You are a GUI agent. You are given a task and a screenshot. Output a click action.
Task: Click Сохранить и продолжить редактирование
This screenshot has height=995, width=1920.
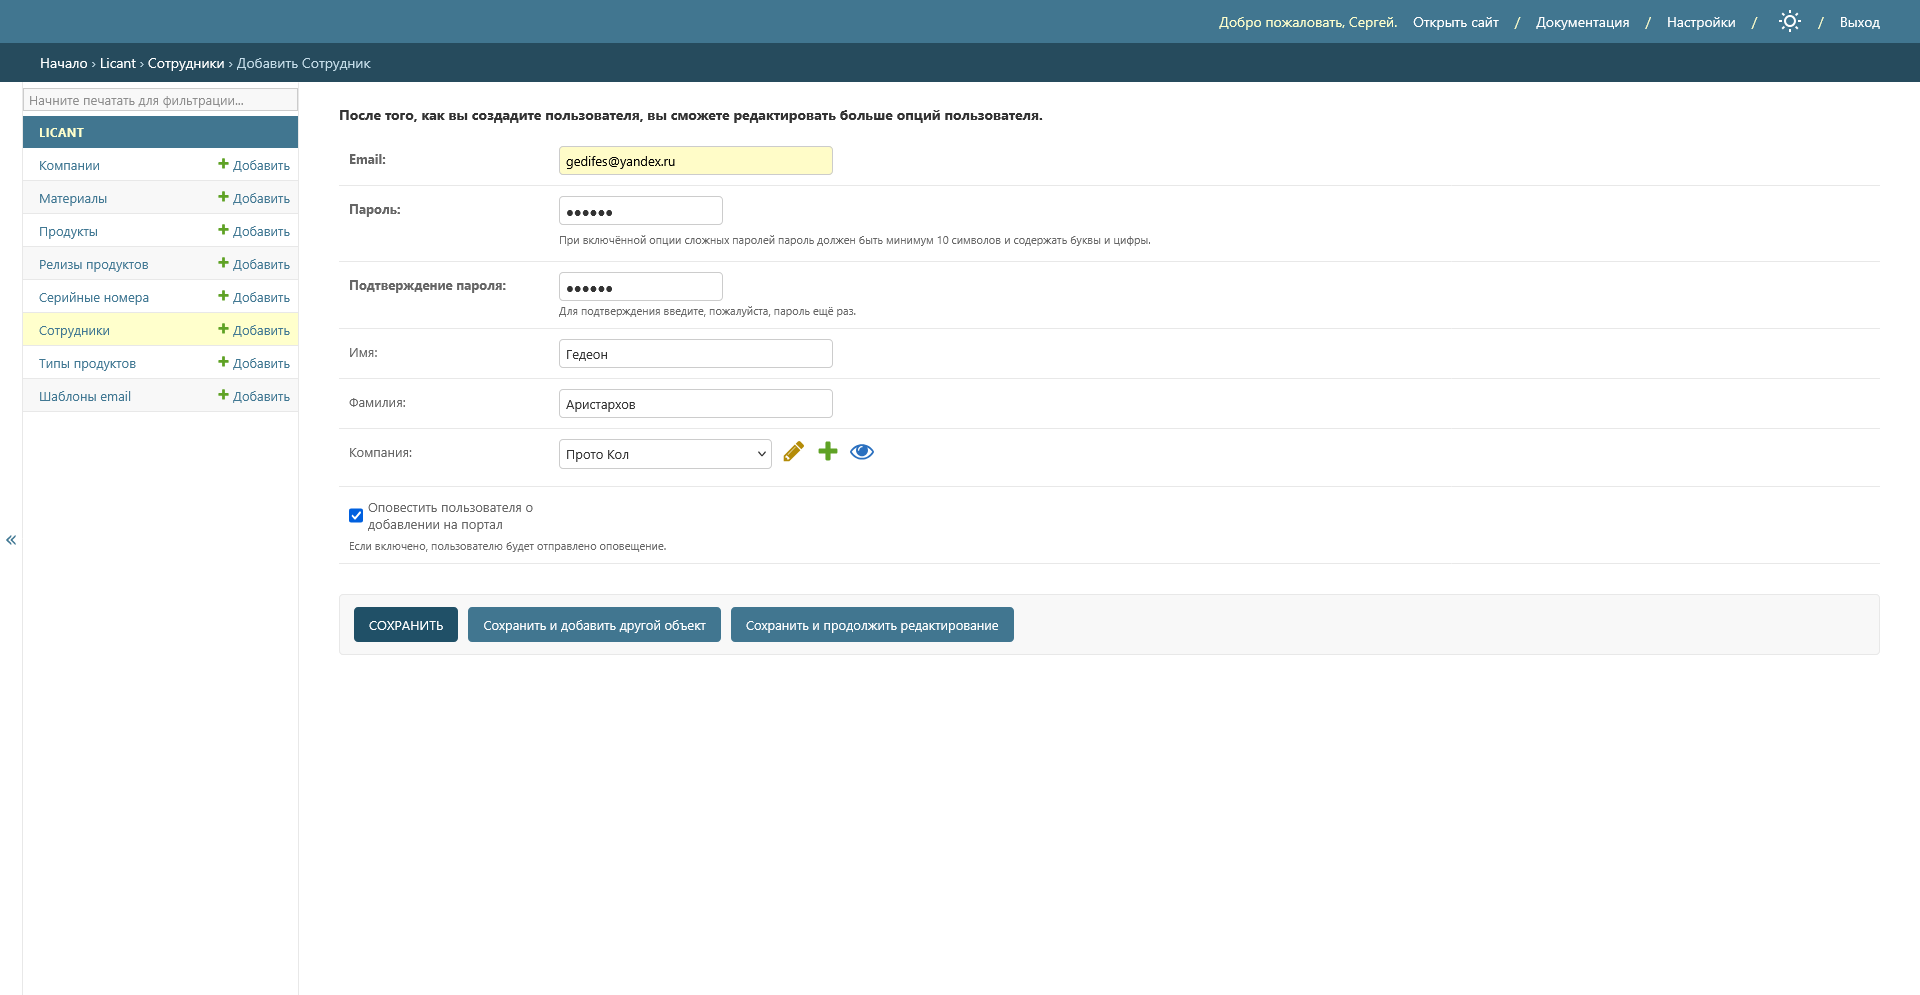[871, 625]
